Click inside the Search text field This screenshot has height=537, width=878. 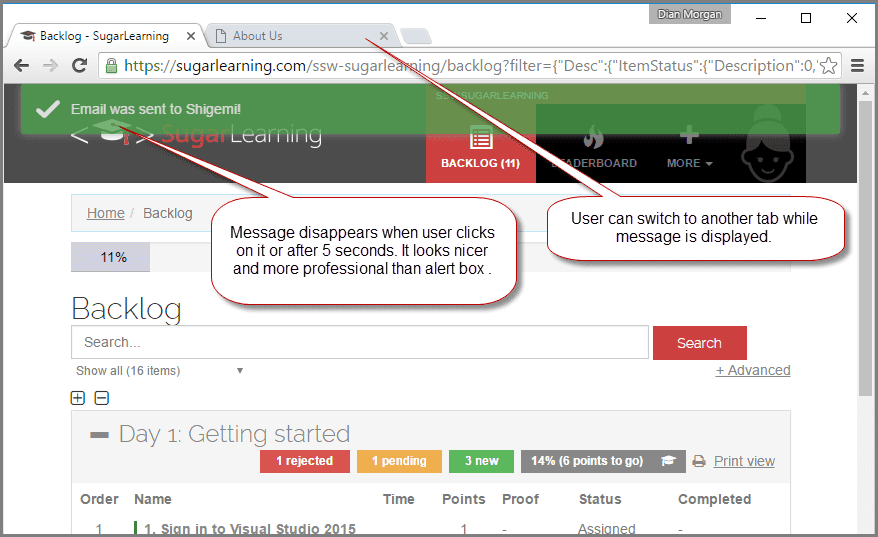click(x=359, y=342)
